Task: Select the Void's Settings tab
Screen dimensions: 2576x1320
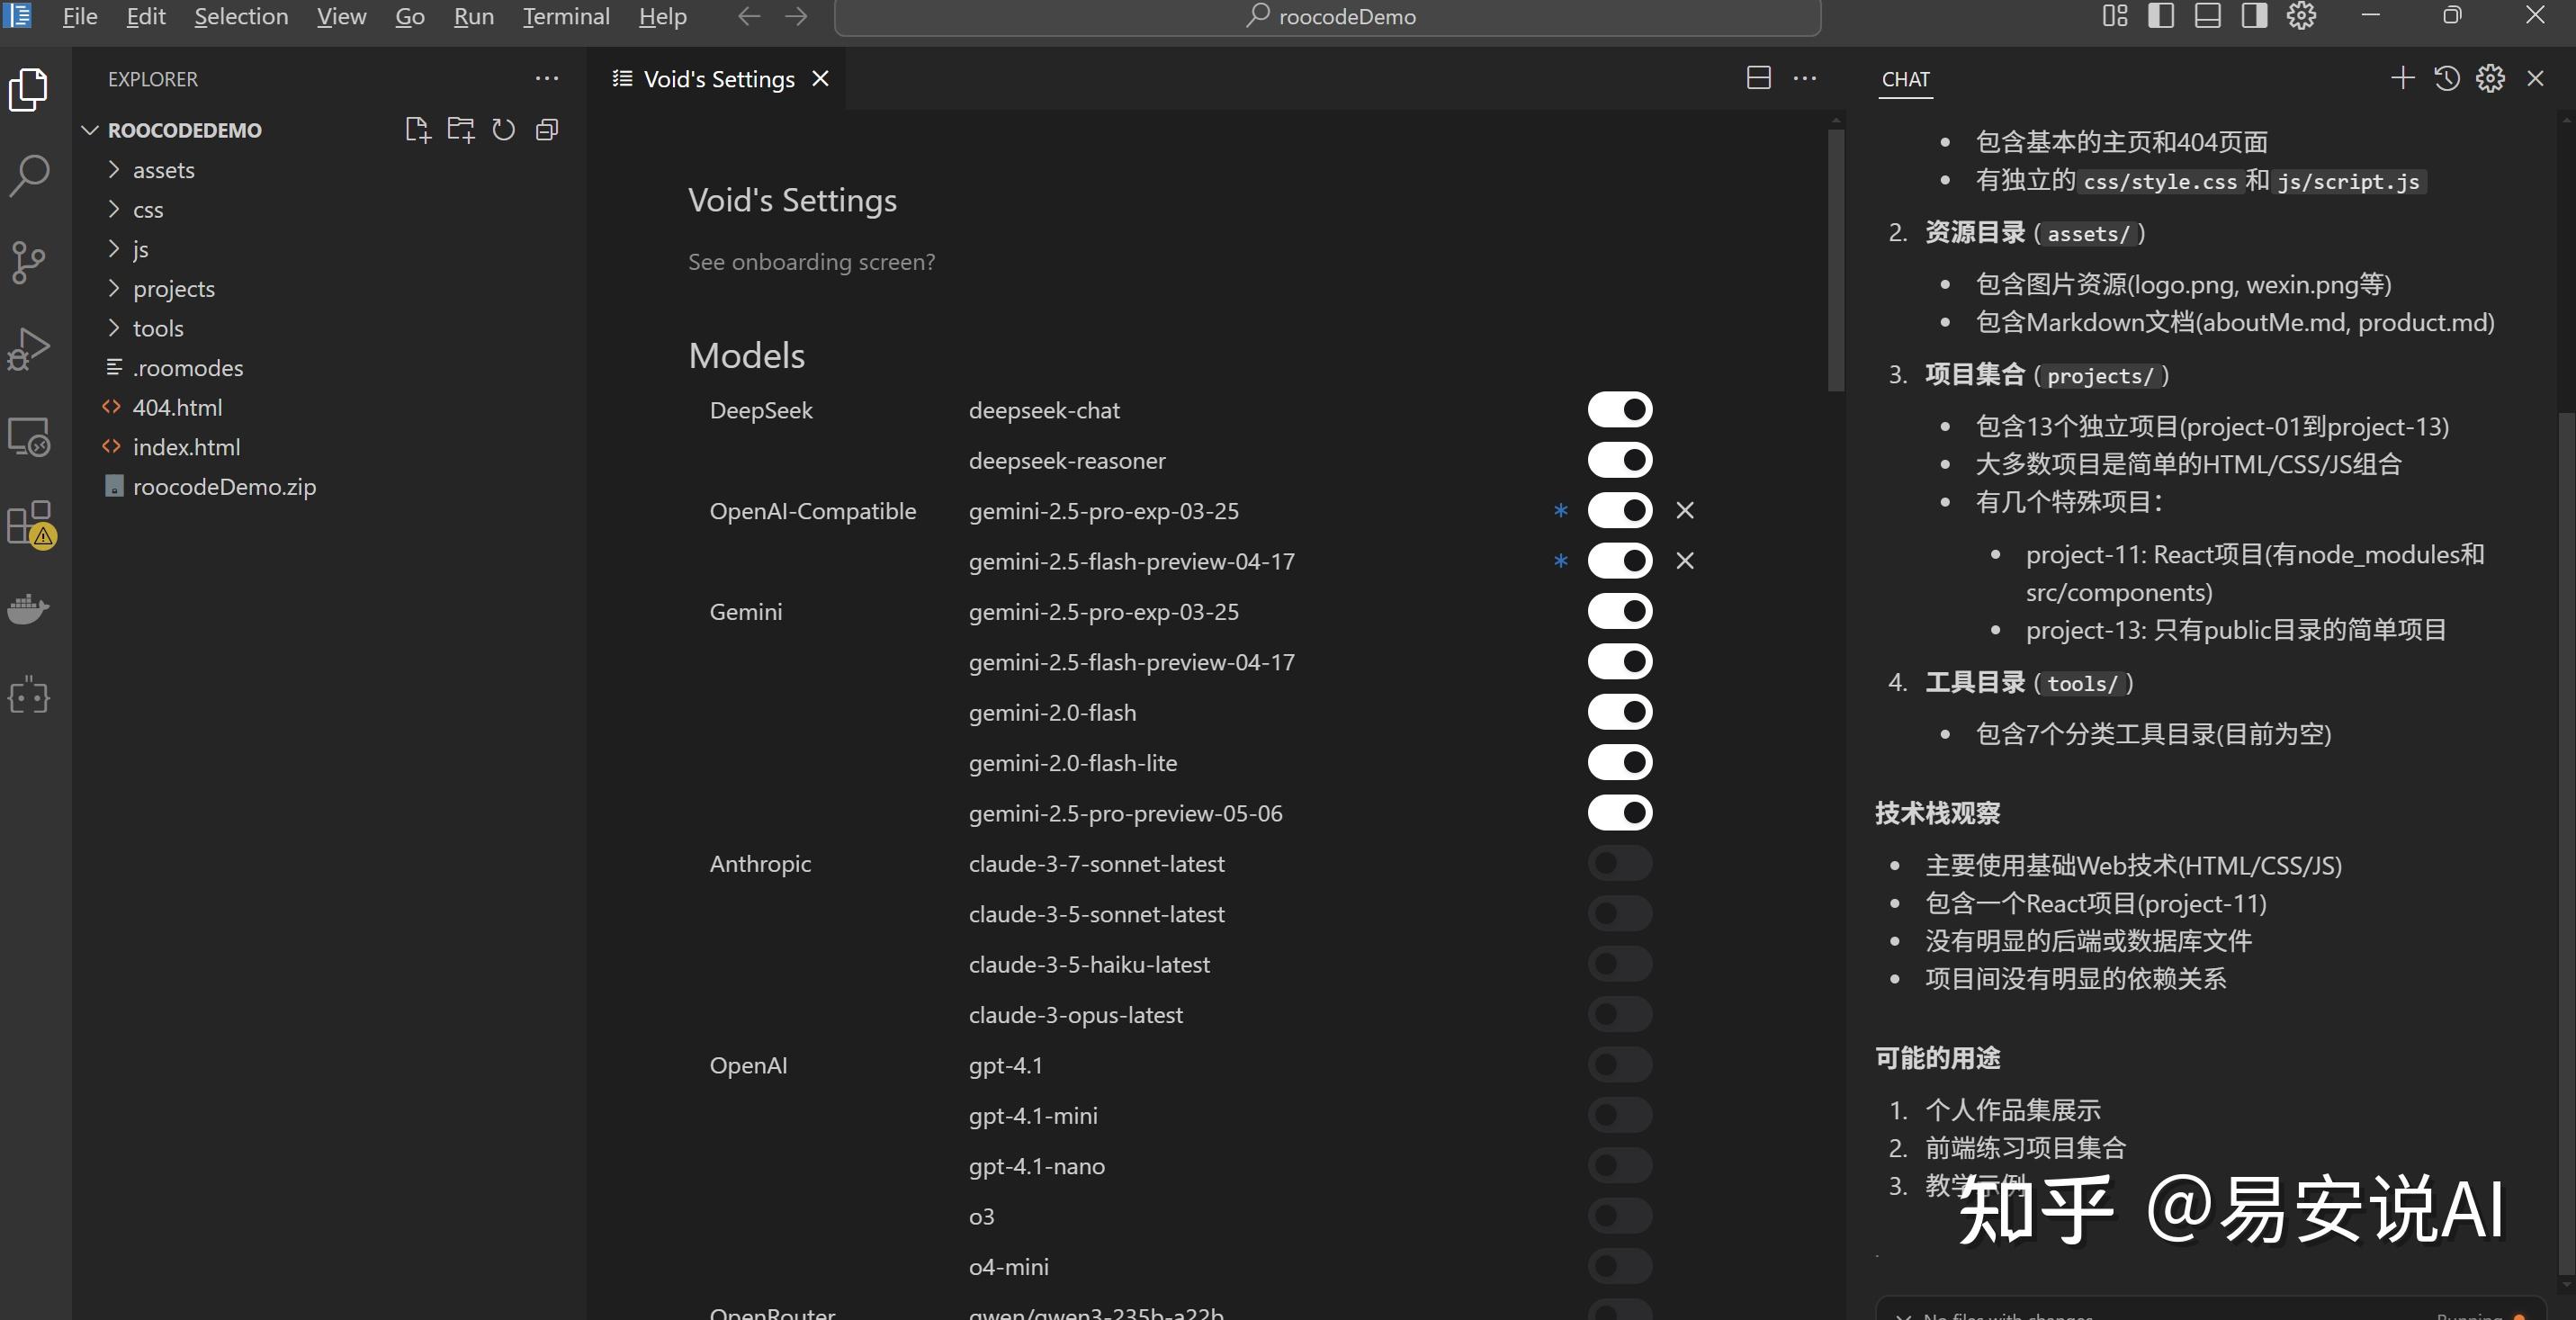Action: point(718,79)
